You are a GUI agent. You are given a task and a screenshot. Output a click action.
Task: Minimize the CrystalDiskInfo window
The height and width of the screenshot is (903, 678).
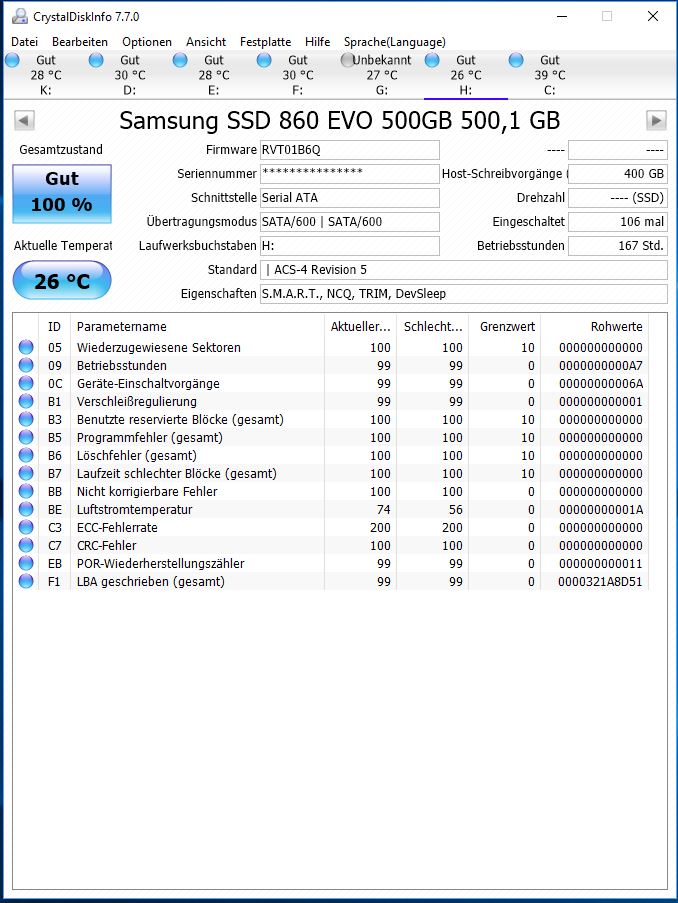[562, 16]
